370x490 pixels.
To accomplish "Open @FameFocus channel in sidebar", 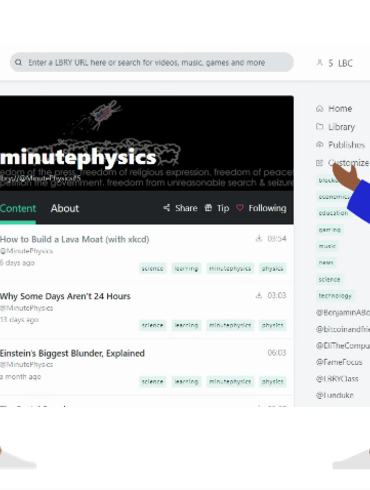I will point(339,362).
